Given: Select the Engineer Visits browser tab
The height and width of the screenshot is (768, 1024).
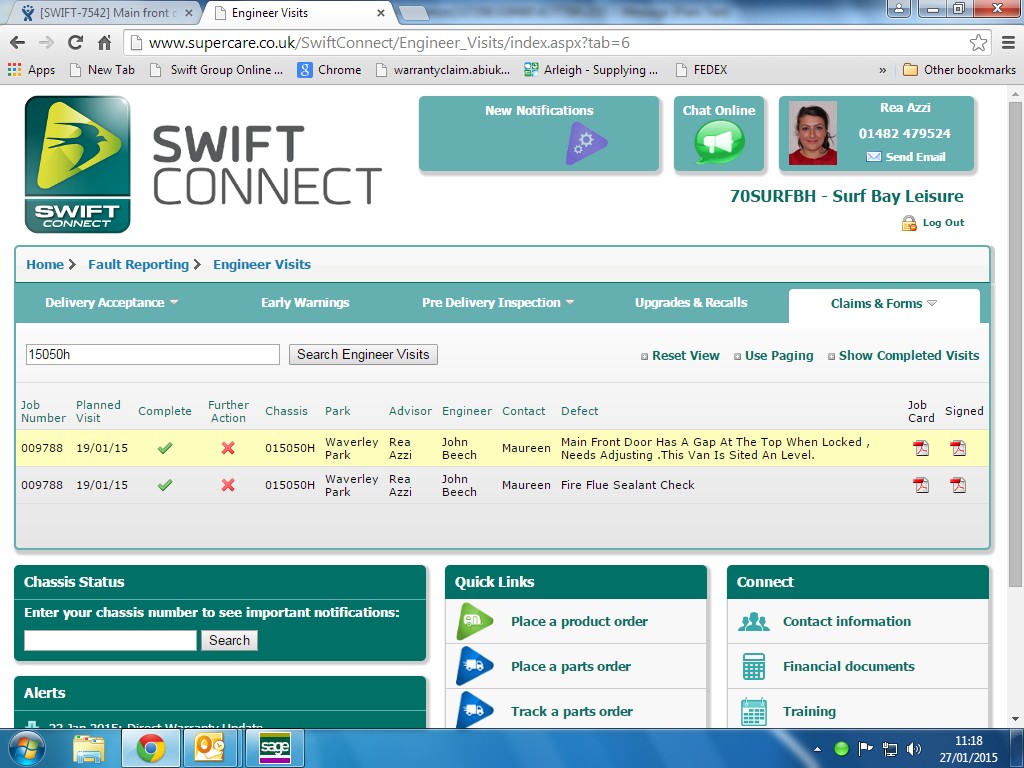Looking at the screenshot, I should point(296,12).
